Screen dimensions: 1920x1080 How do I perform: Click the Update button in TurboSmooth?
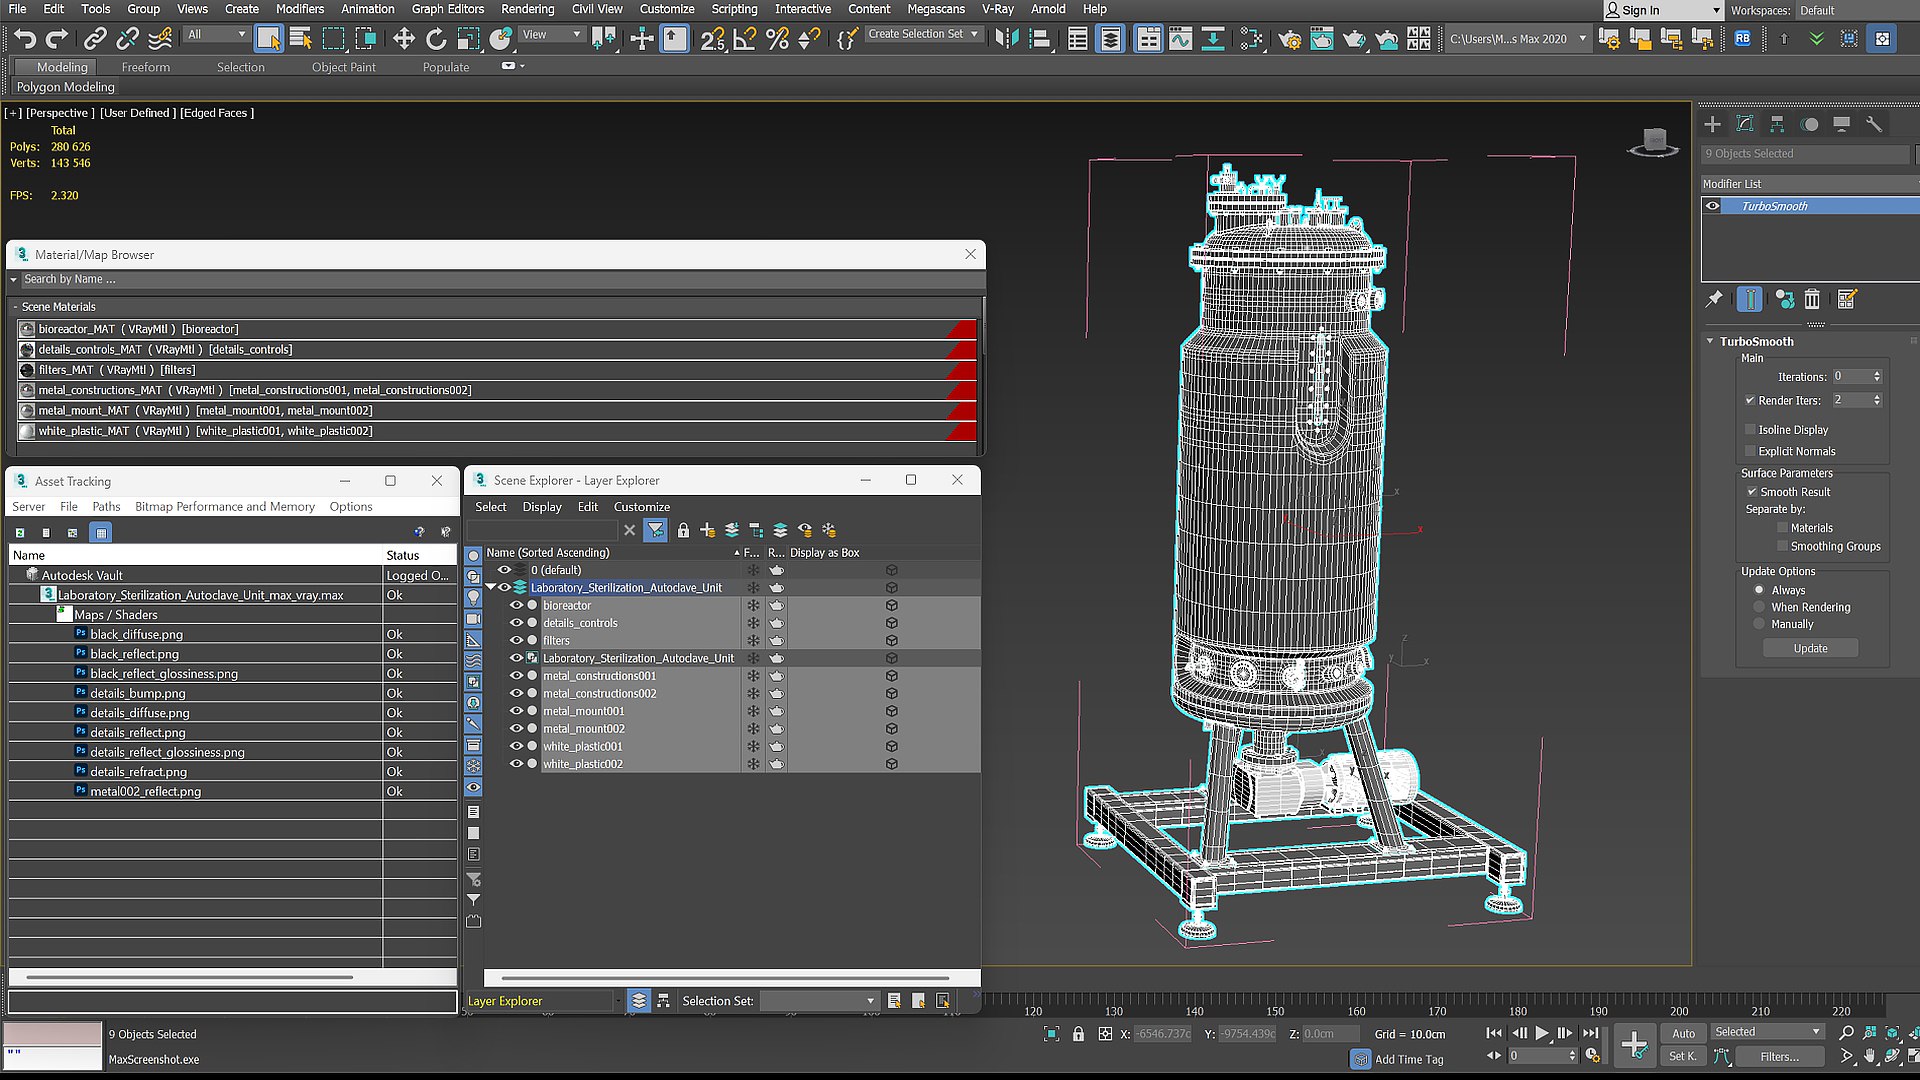coord(1810,648)
